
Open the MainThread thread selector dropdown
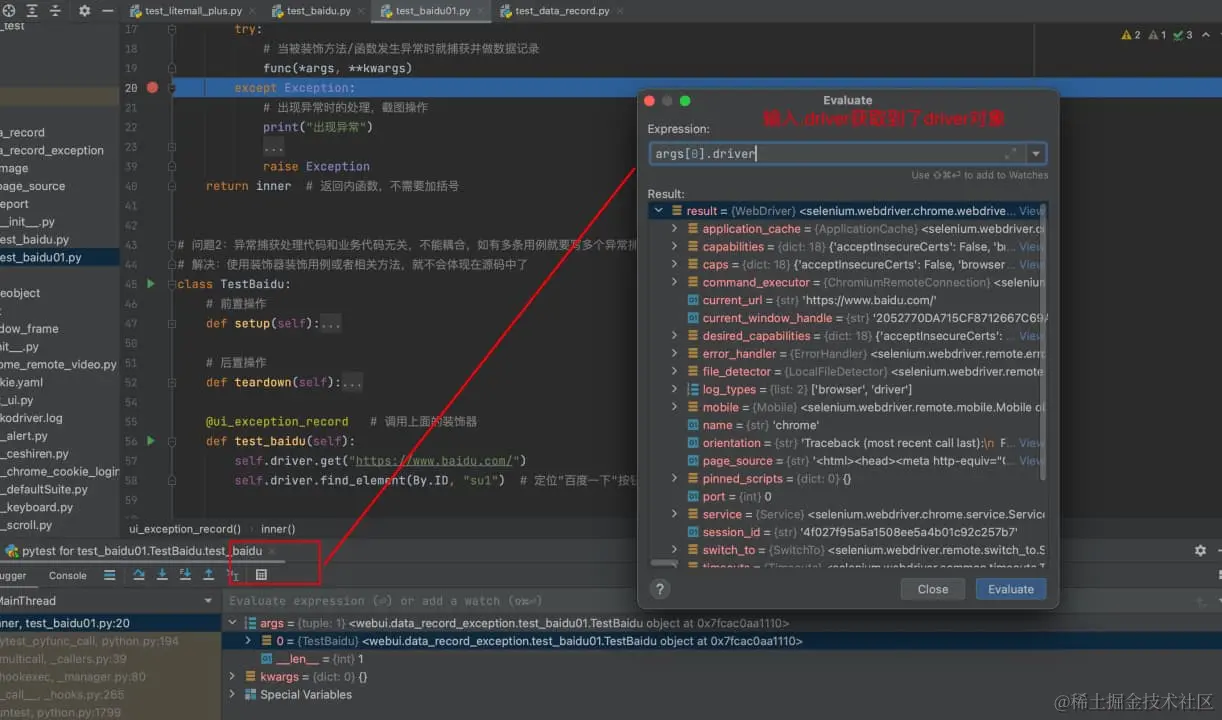pos(208,601)
